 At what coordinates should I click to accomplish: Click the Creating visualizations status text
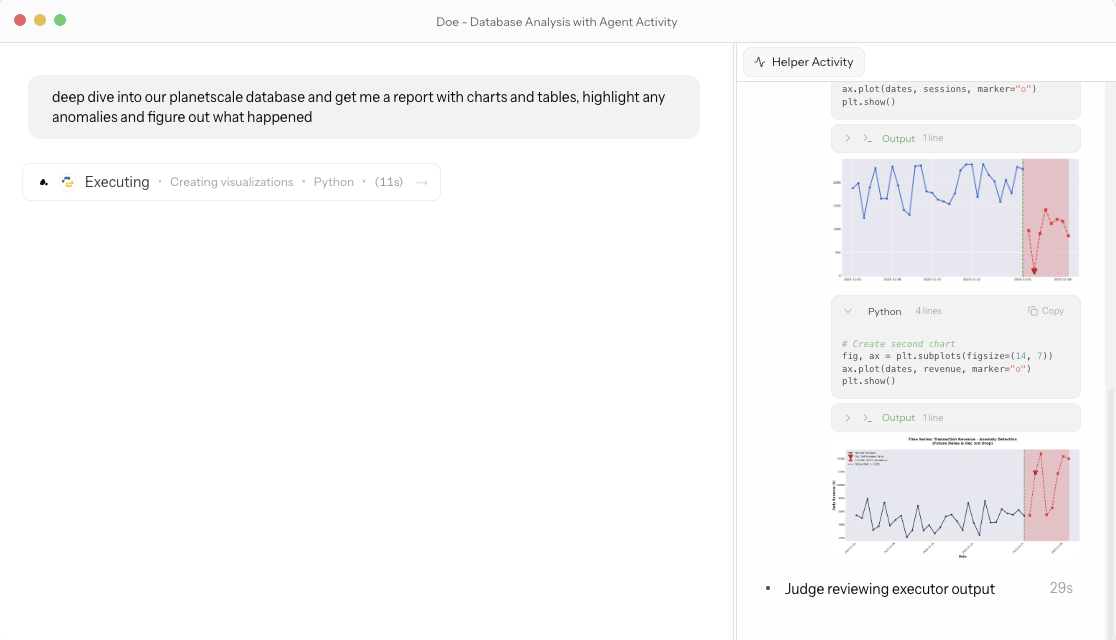click(231, 182)
